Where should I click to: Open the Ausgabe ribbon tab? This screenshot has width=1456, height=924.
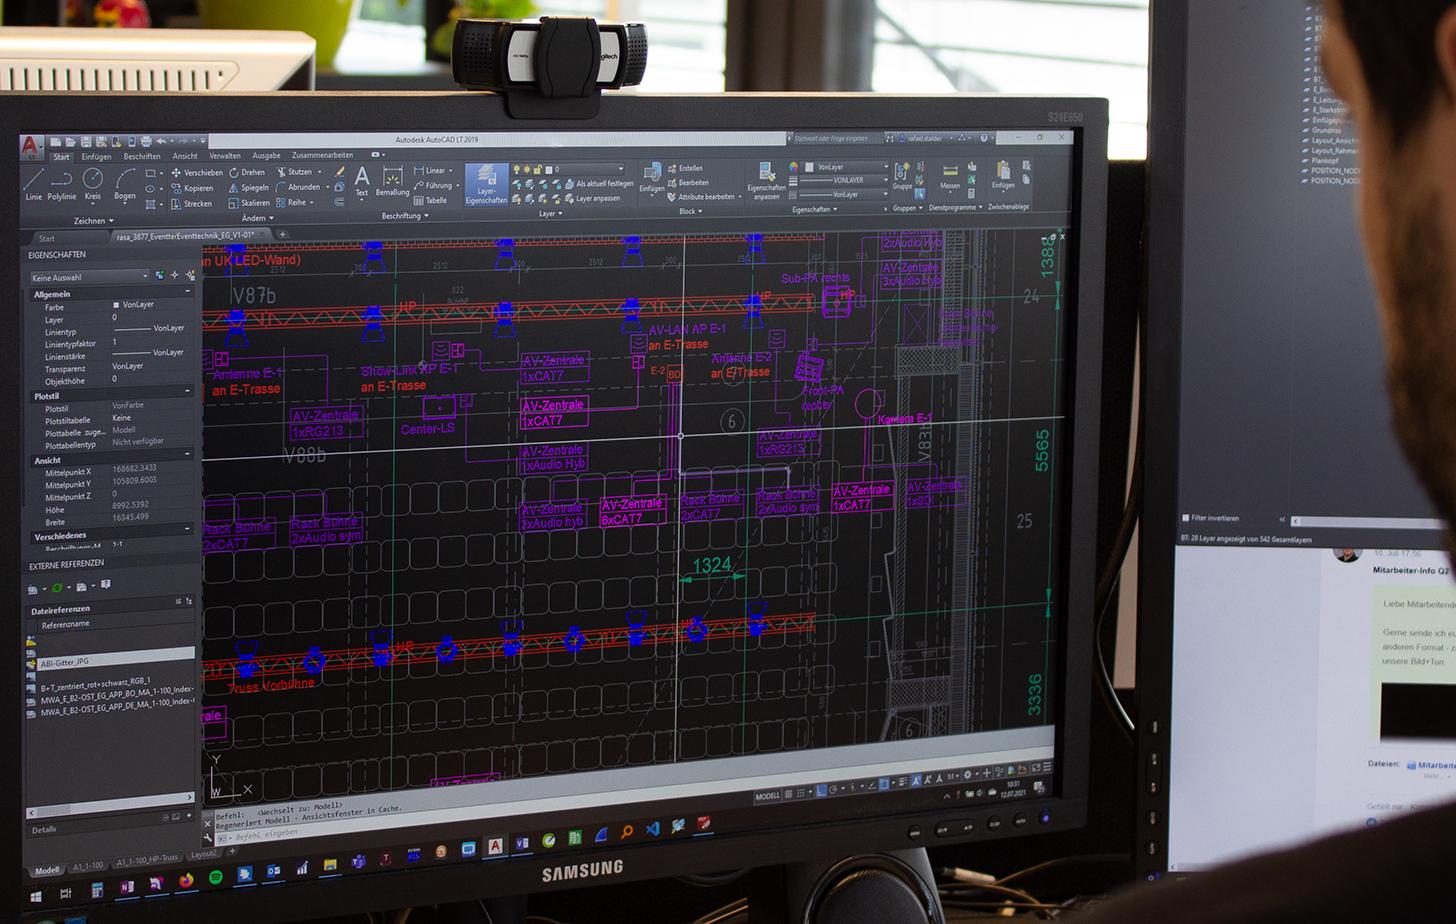pos(266,156)
